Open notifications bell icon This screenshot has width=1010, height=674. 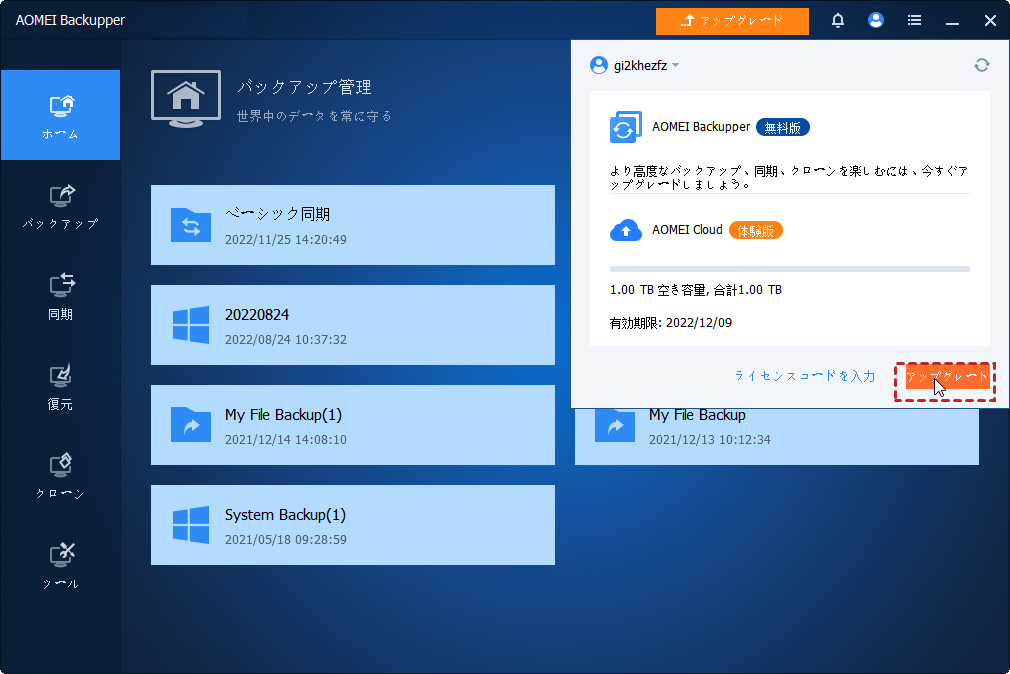point(837,21)
